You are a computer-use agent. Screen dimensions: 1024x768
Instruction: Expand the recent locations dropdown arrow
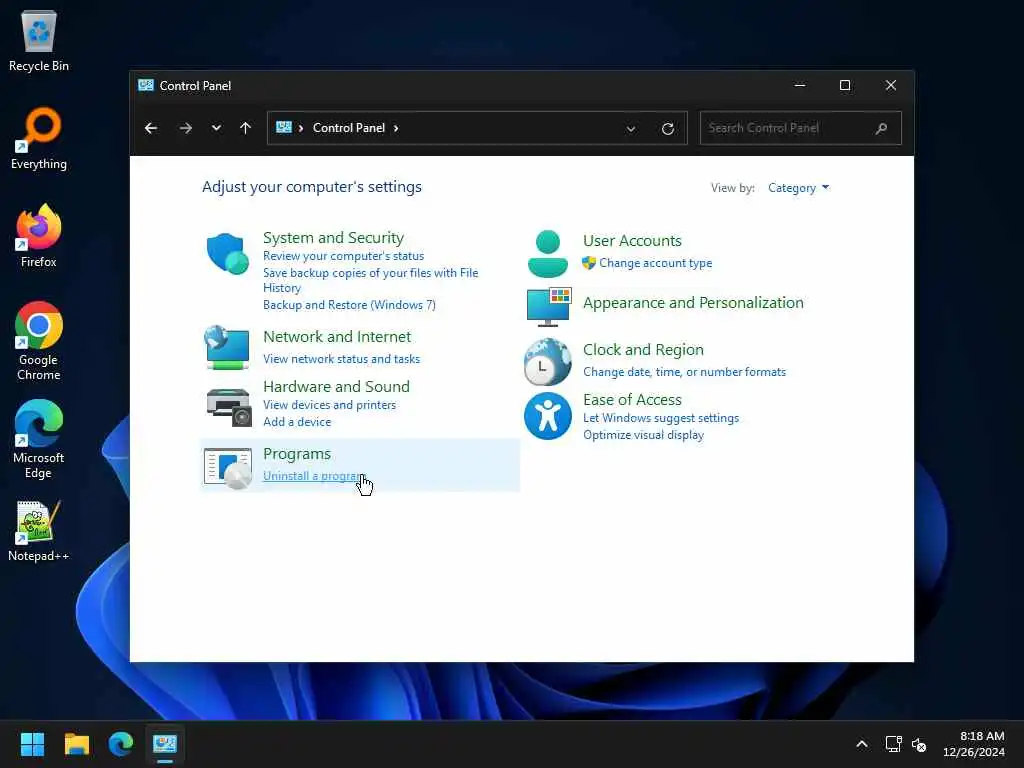tap(216, 128)
